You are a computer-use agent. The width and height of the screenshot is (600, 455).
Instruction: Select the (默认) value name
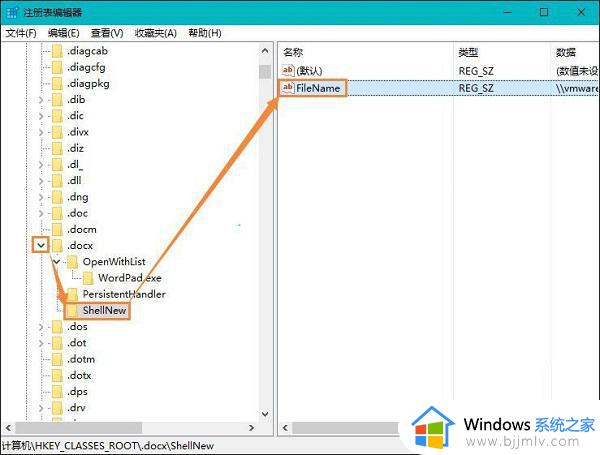pyautogui.click(x=309, y=71)
